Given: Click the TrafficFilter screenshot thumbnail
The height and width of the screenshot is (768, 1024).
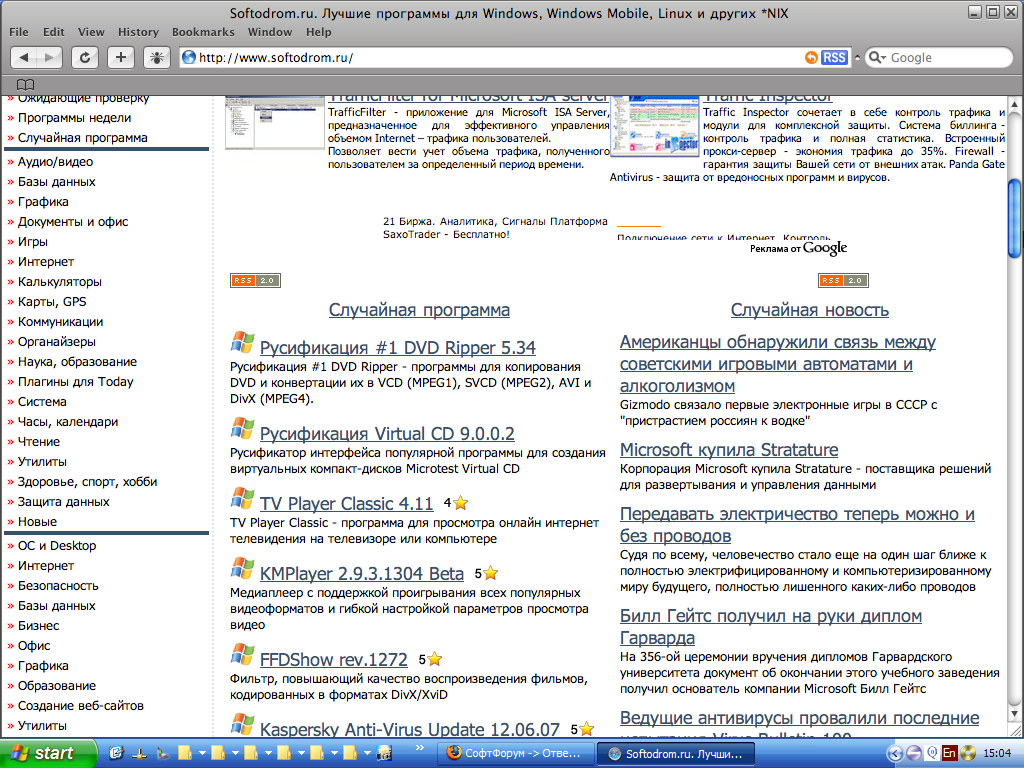Looking at the screenshot, I should [x=274, y=123].
